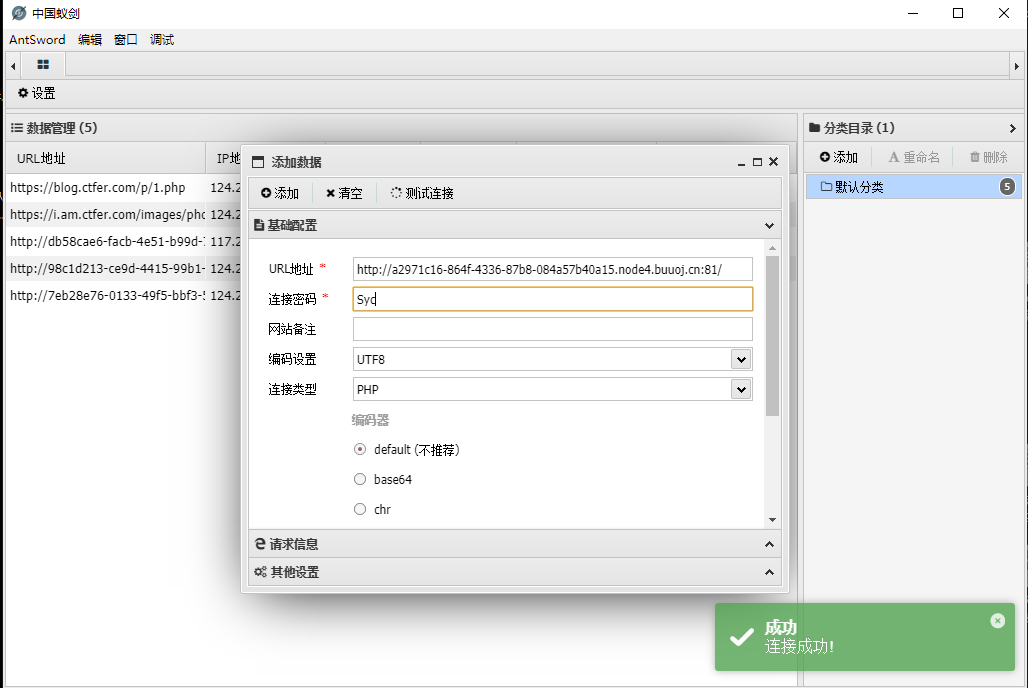Expand the 请求信息 section
1028x688 pixels.
[769, 544]
